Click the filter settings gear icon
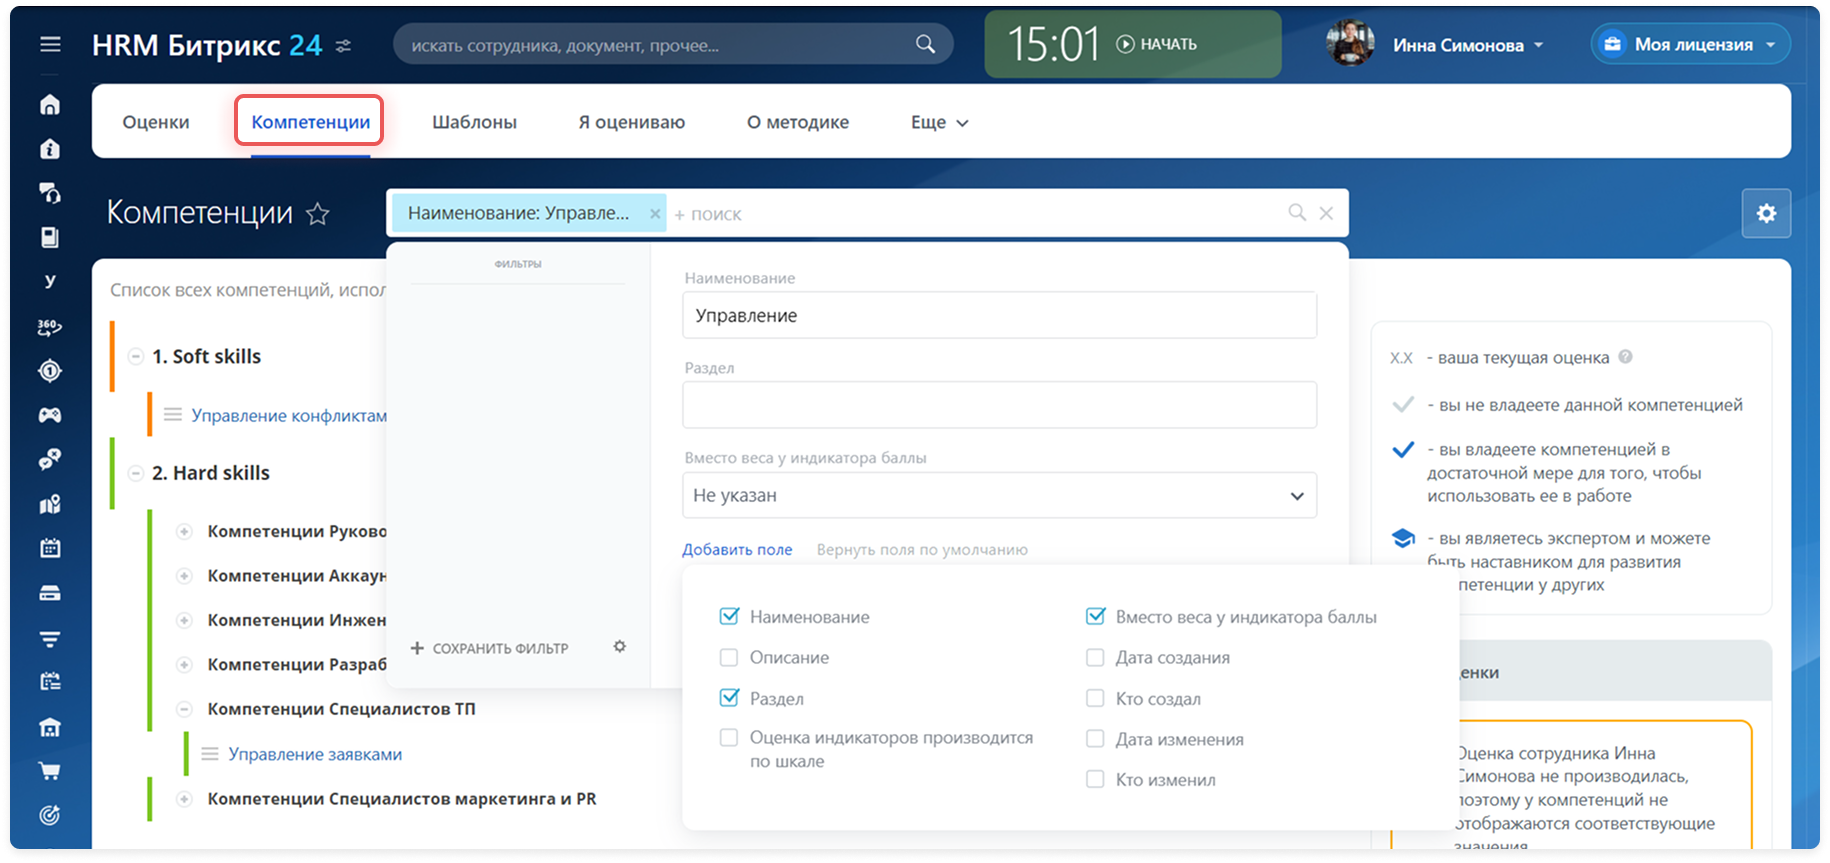Screen dimensions: 1830x863 [x=620, y=647]
